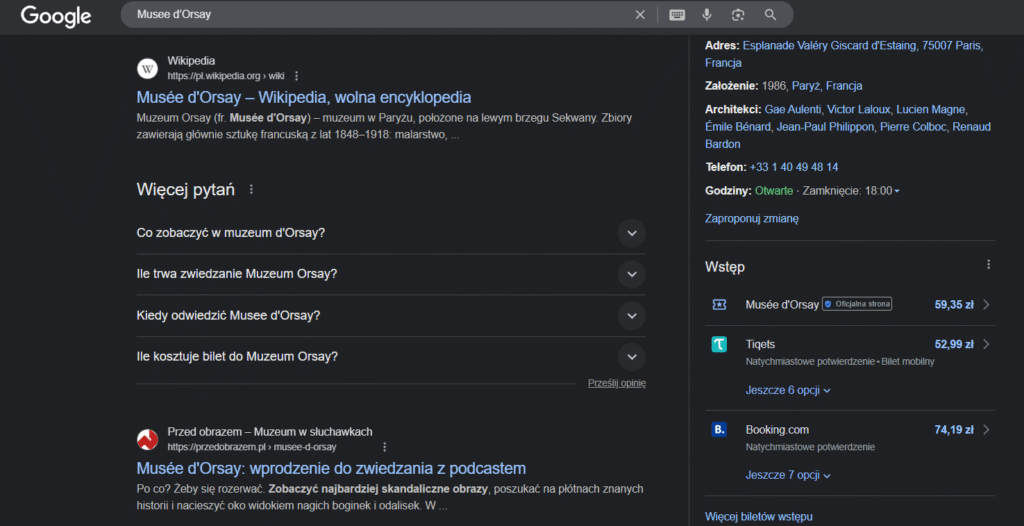Click the magnifying glass search button
Viewport: 1024px width, 526px height.
click(770, 15)
